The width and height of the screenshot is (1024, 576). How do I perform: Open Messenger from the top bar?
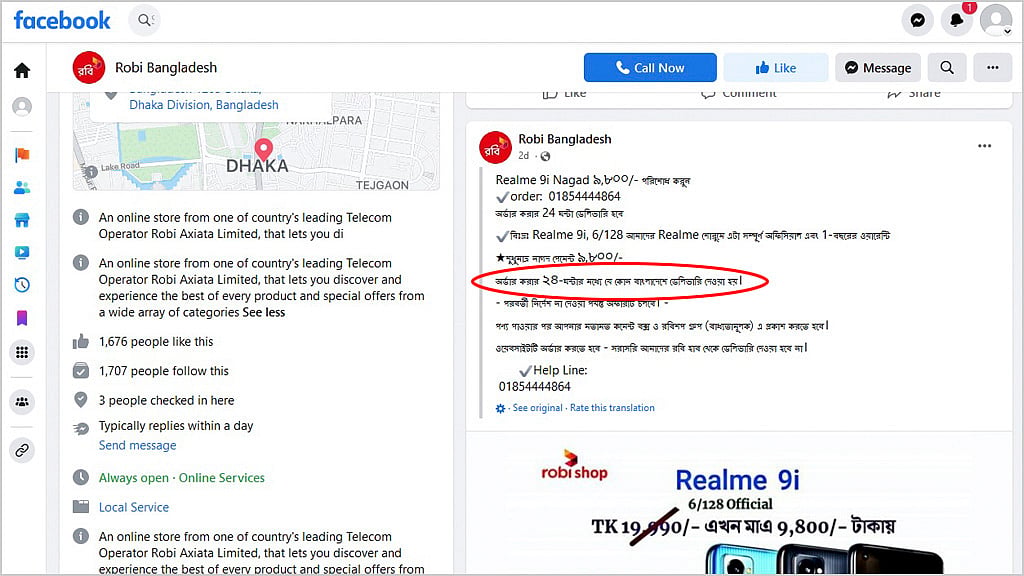point(918,20)
